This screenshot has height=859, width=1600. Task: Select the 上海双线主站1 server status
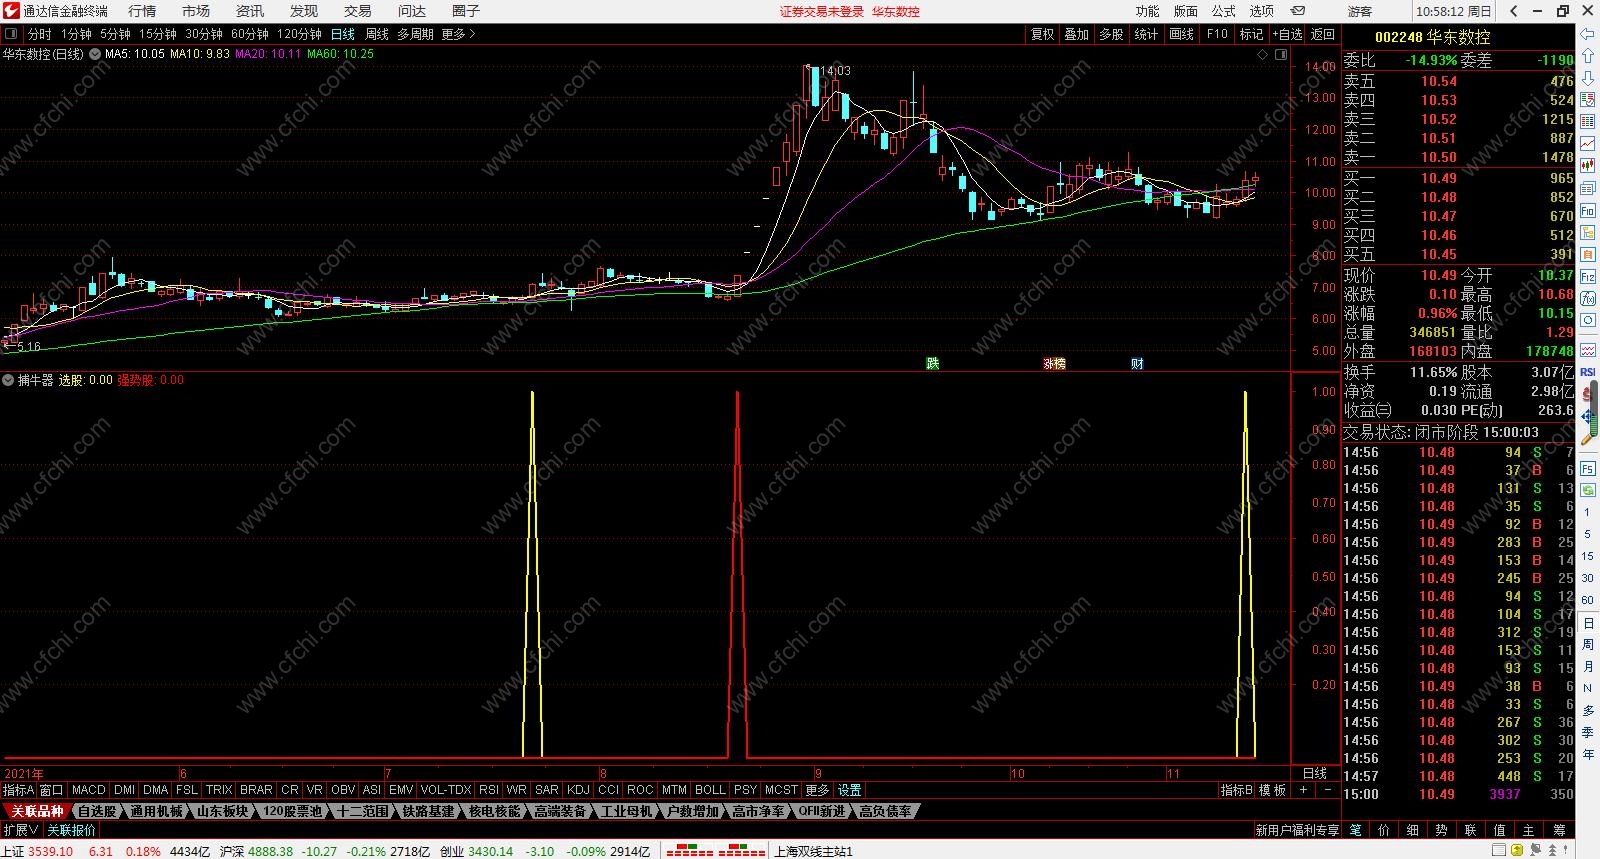[813, 851]
